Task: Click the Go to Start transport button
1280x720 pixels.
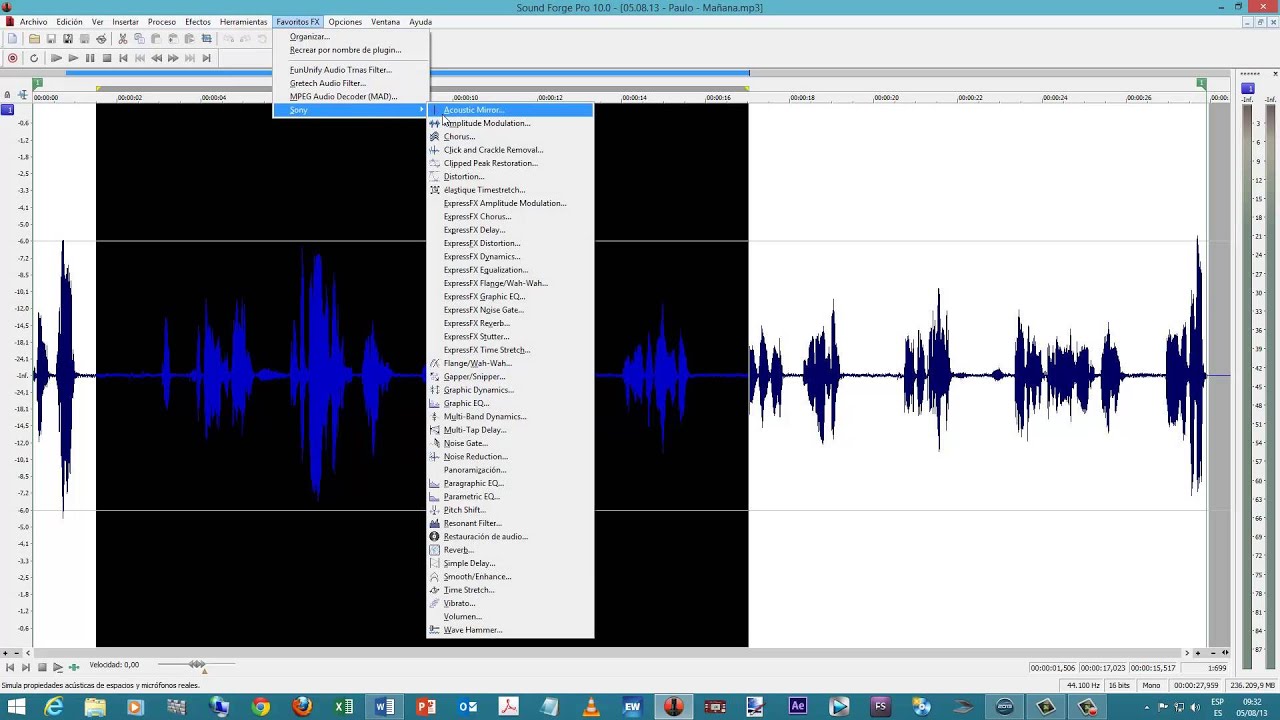Action: pyautogui.click(x=124, y=58)
